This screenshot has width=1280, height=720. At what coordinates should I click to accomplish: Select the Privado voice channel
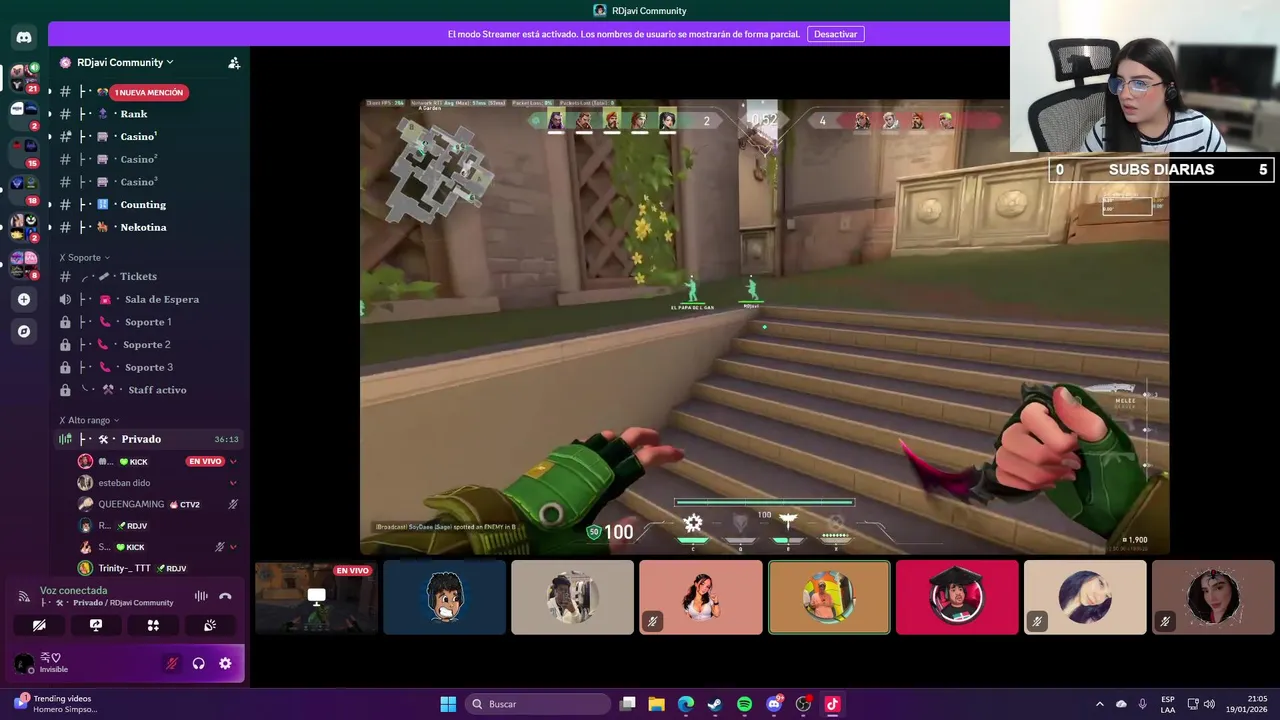click(x=148, y=439)
